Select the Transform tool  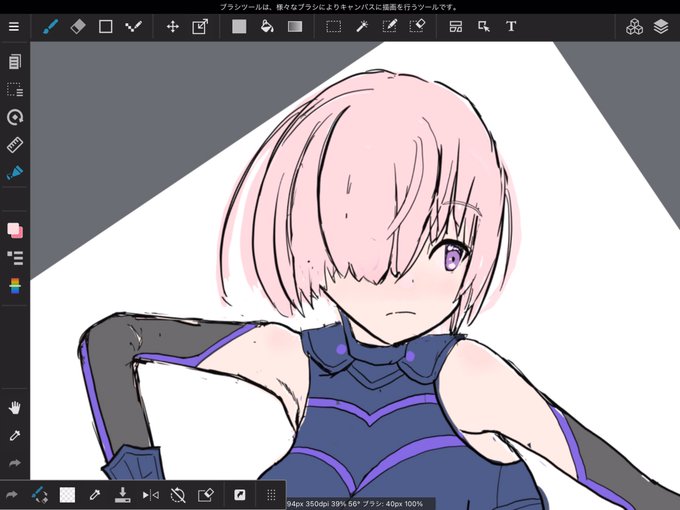click(x=200, y=26)
